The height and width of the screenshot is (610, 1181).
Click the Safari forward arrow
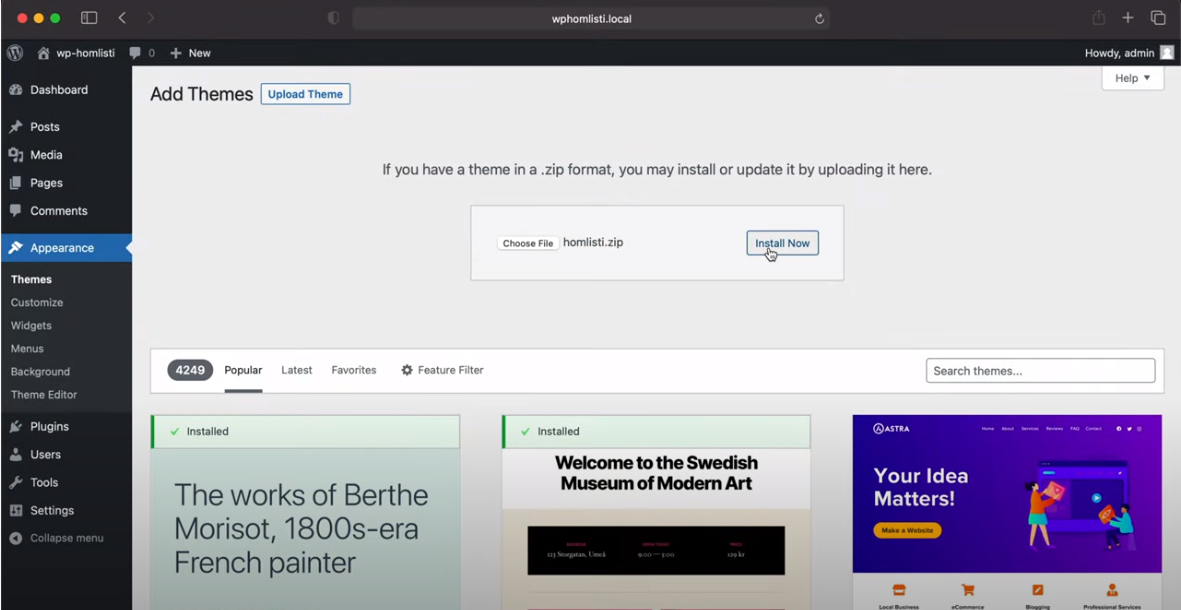click(x=151, y=17)
